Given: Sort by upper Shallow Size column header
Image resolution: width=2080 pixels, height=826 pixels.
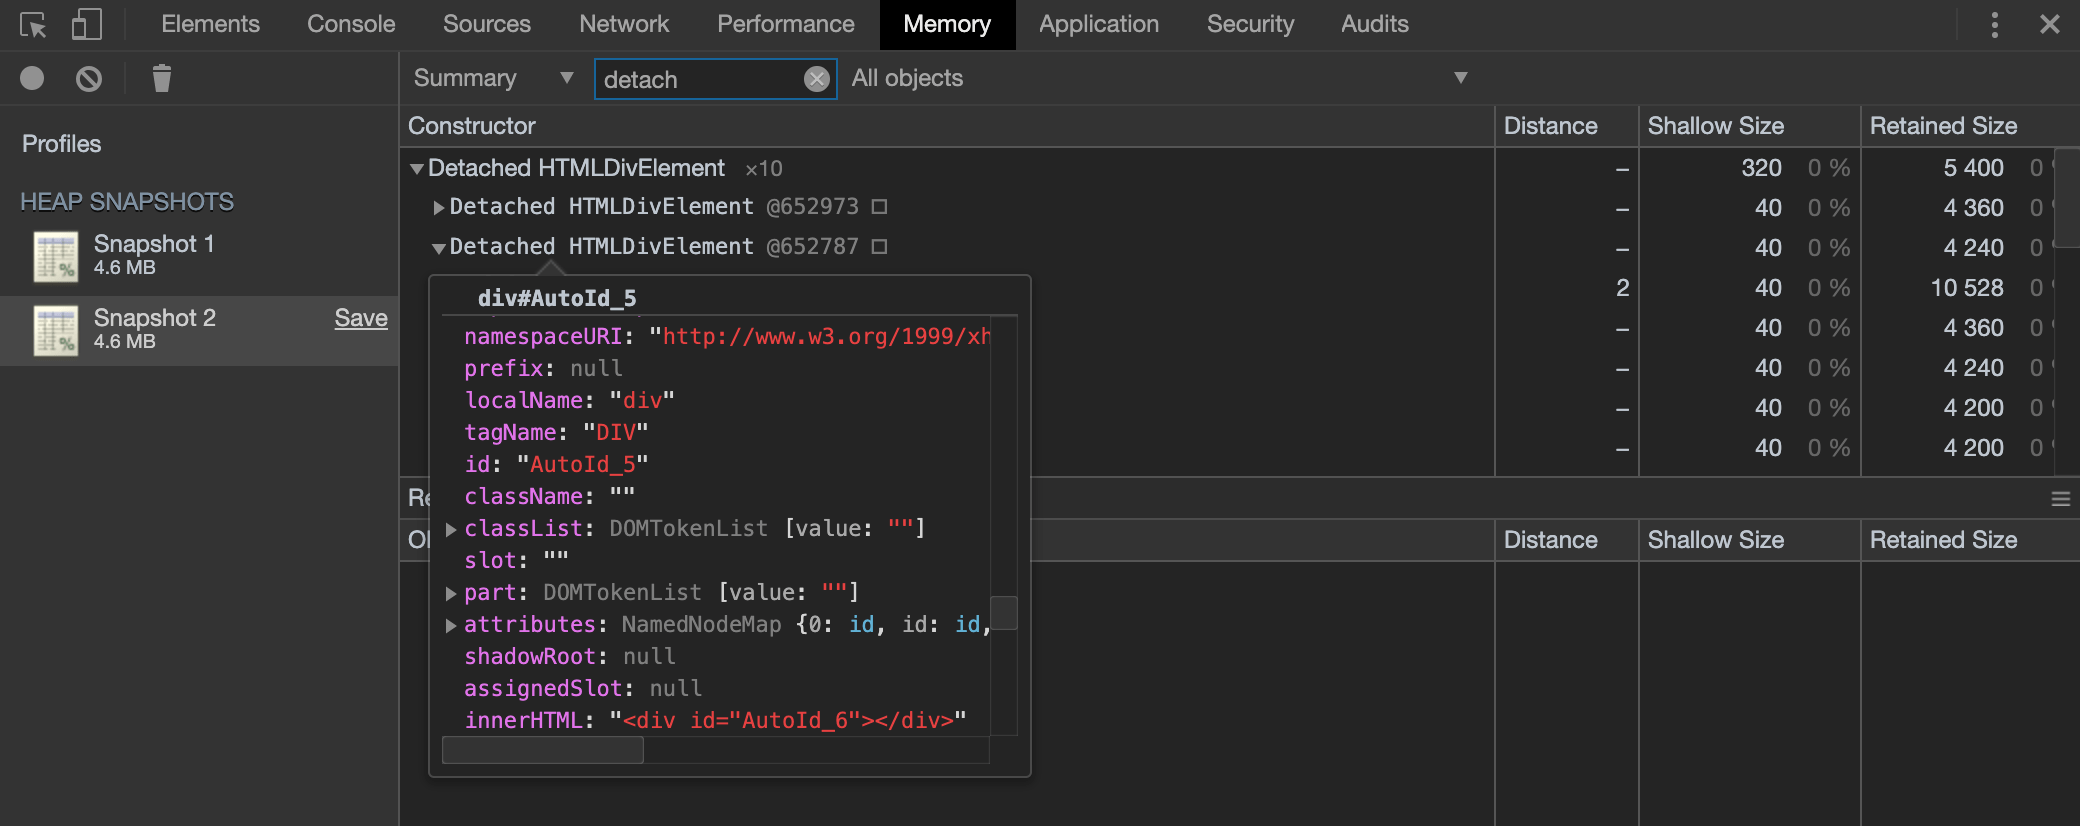Looking at the screenshot, I should tap(1750, 126).
